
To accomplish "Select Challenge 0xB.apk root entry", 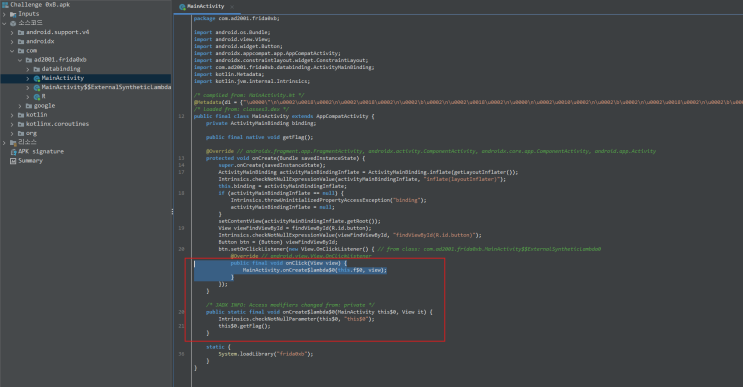I will 40,5.
